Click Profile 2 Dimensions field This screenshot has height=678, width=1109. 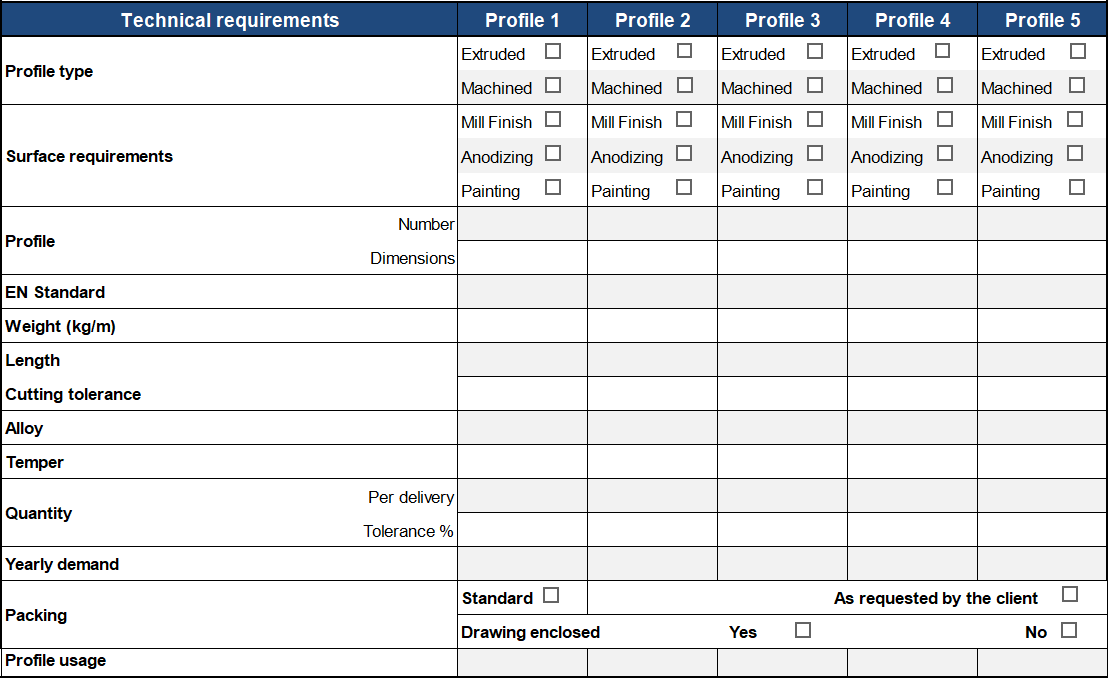pyautogui.click(x=652, y=258)
